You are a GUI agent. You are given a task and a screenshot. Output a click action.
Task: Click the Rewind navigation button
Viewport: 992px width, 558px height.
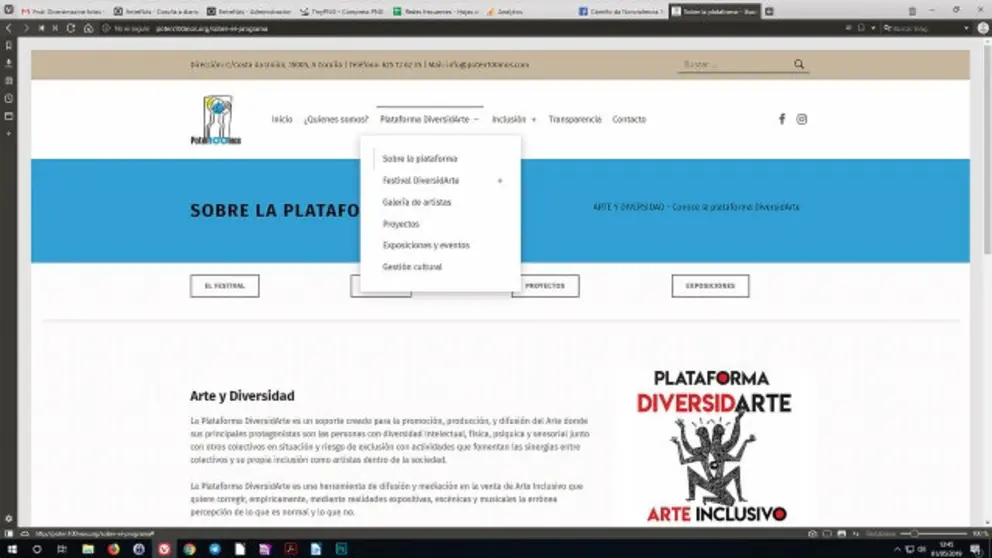pos(41,28)
